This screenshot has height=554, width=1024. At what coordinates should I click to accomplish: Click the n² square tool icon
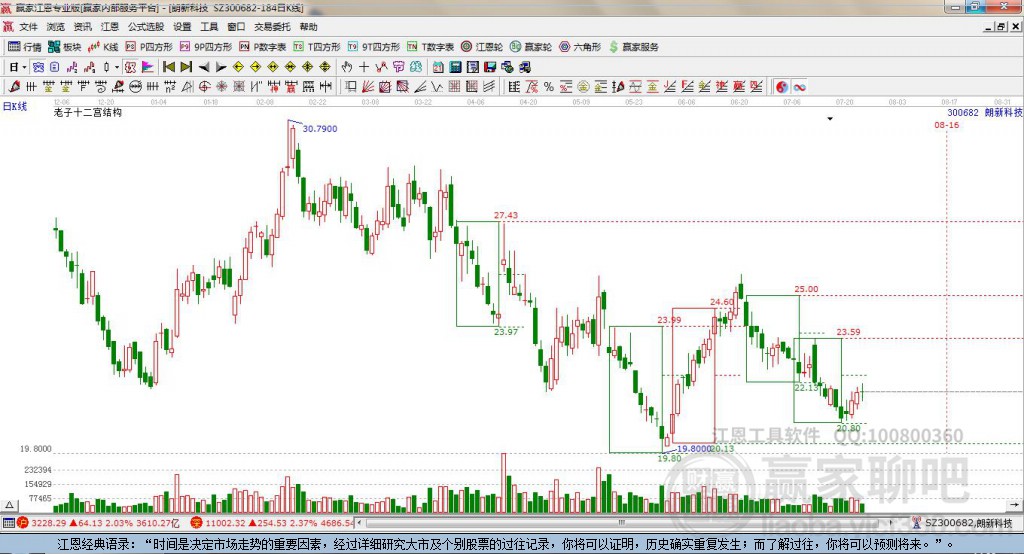pyautogui.click(x=170, y=86)
